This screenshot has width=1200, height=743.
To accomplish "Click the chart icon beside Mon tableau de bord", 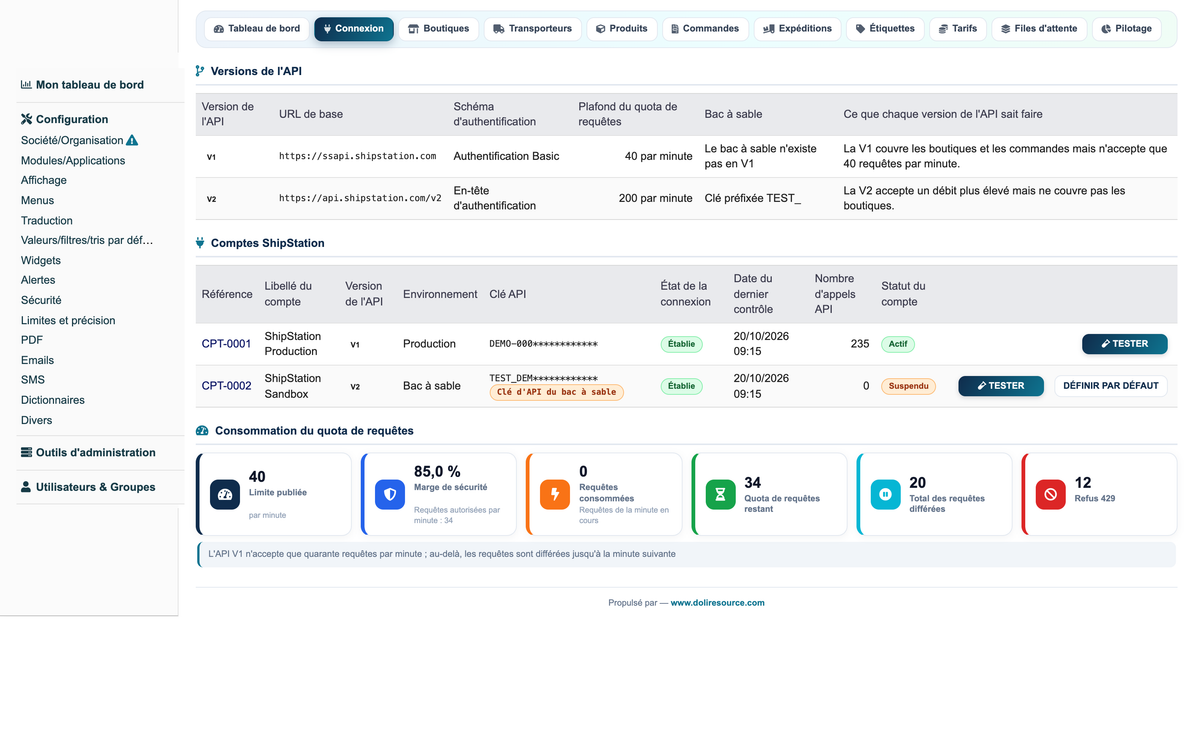I will (26, 85).
